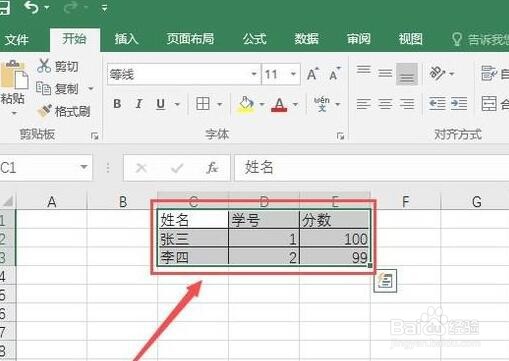509x361 pixels.
Task: Decrease font size with small A icon
Action: coord(334,74)
